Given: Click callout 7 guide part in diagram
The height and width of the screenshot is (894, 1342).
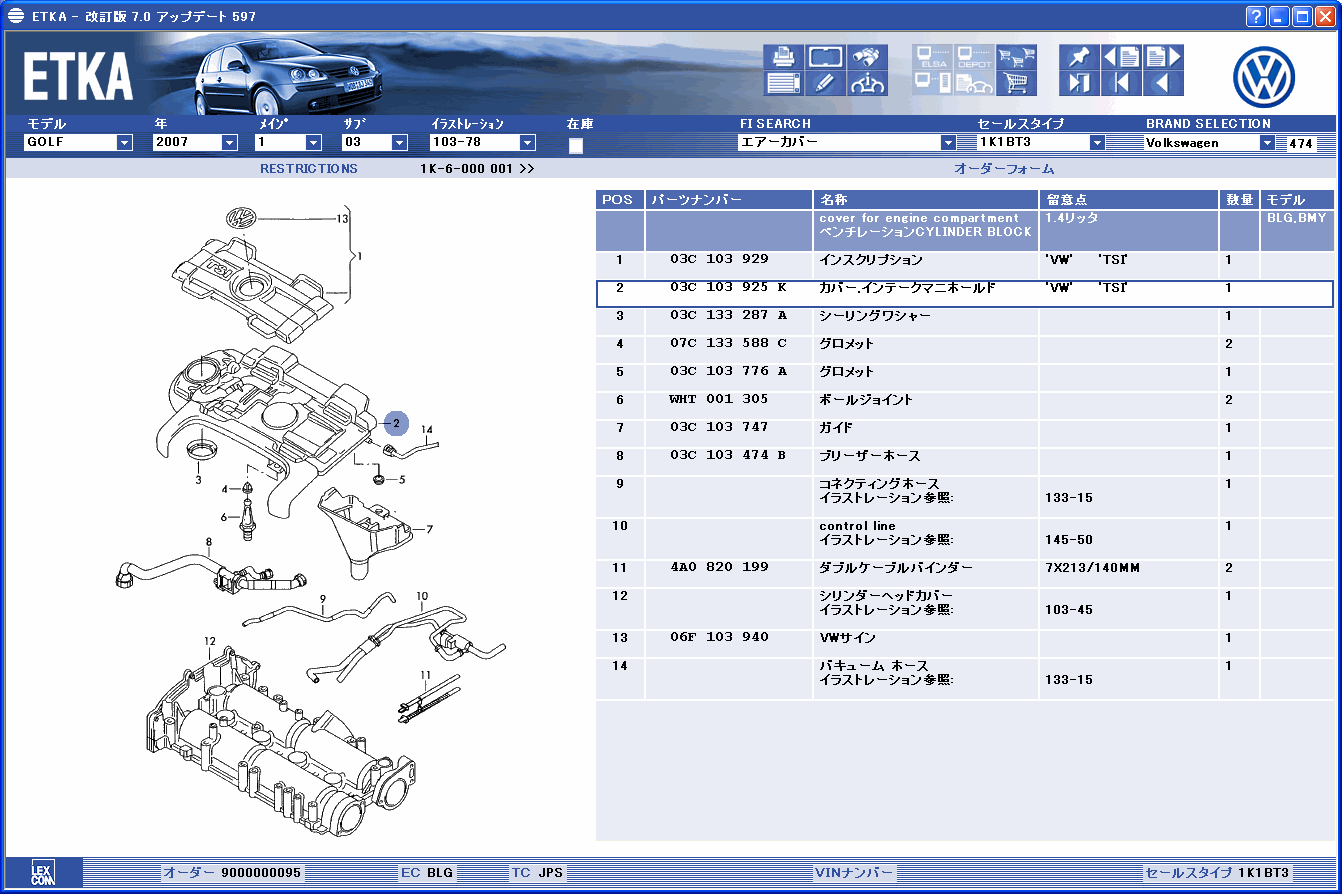Looking at the screenshot, I should point(429,529).
